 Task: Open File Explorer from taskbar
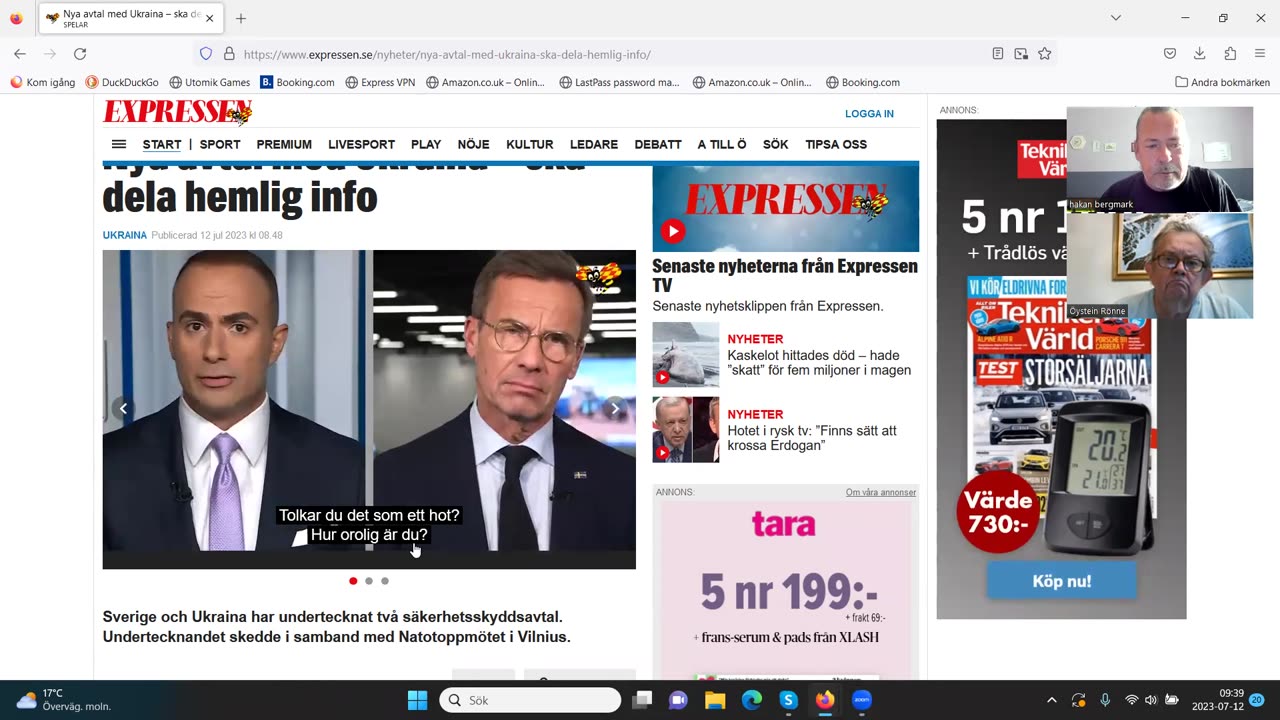[715, 700]
